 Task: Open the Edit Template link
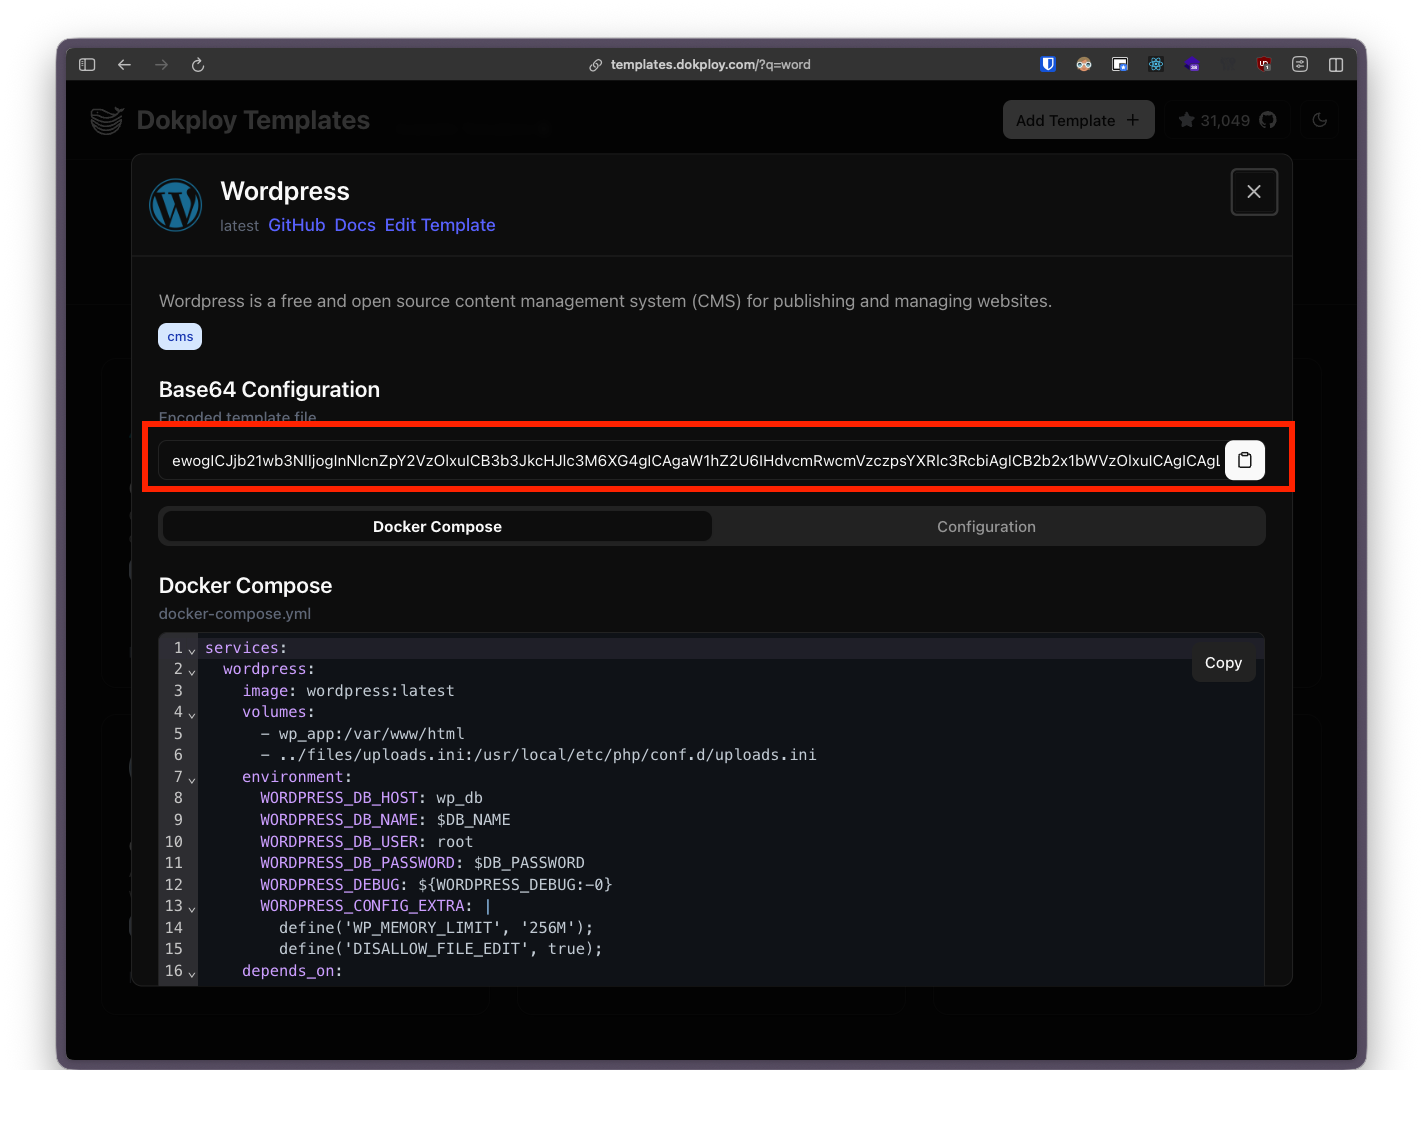(440, 225)
